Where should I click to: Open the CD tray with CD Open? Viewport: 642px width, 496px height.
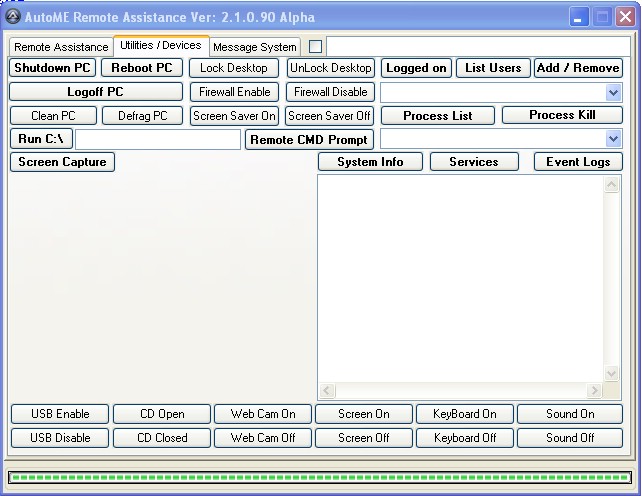click(162, 414)
